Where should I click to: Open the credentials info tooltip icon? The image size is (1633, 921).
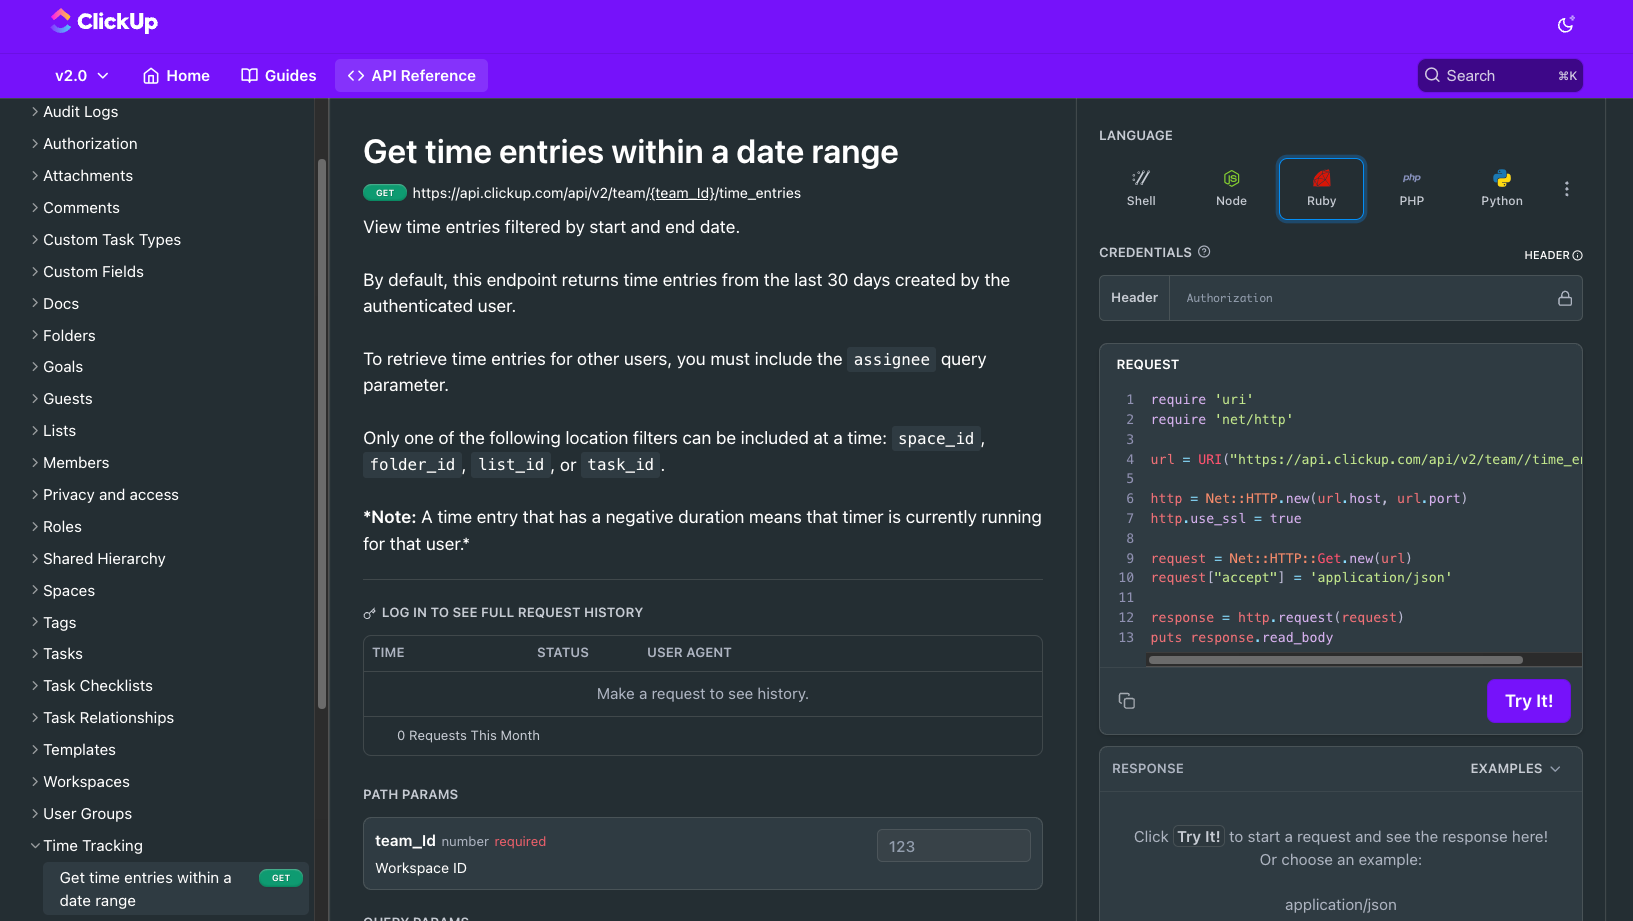(x=1203, y=252)
